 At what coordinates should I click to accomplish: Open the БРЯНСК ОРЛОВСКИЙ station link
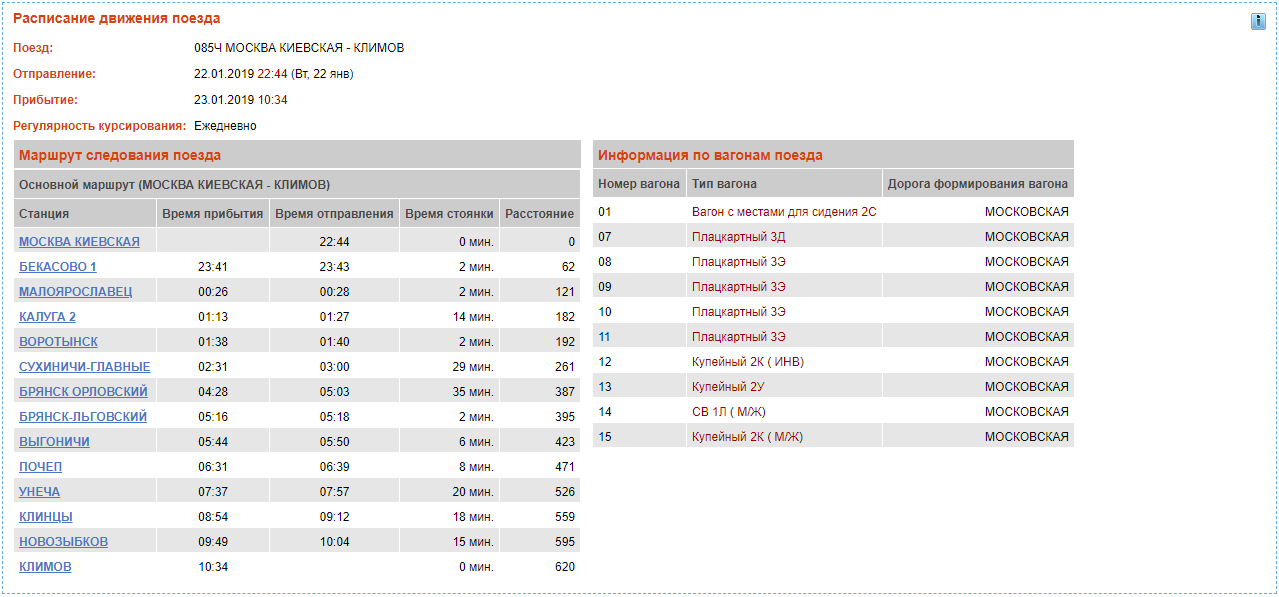(x=83, y=392)
